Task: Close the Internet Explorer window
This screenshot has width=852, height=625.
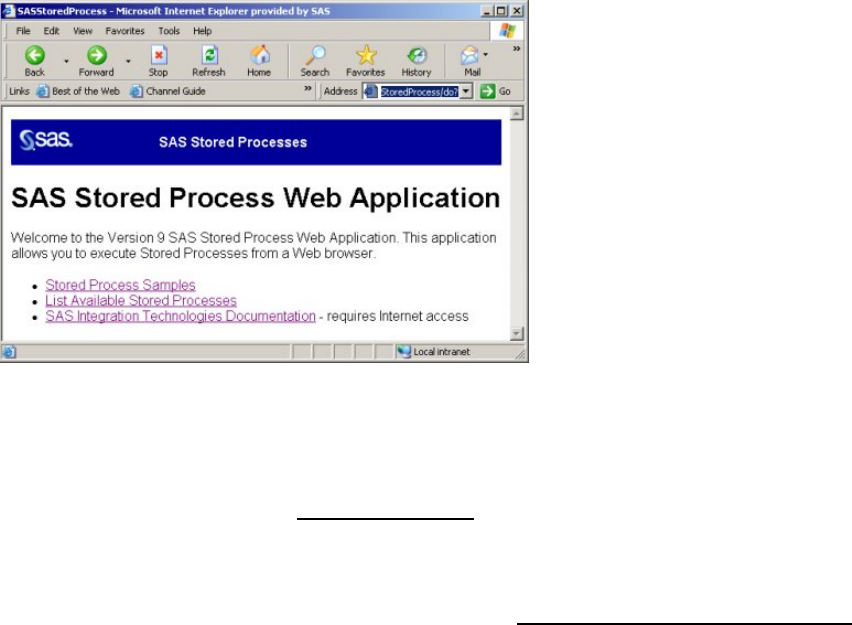Action: click(517, 11)
